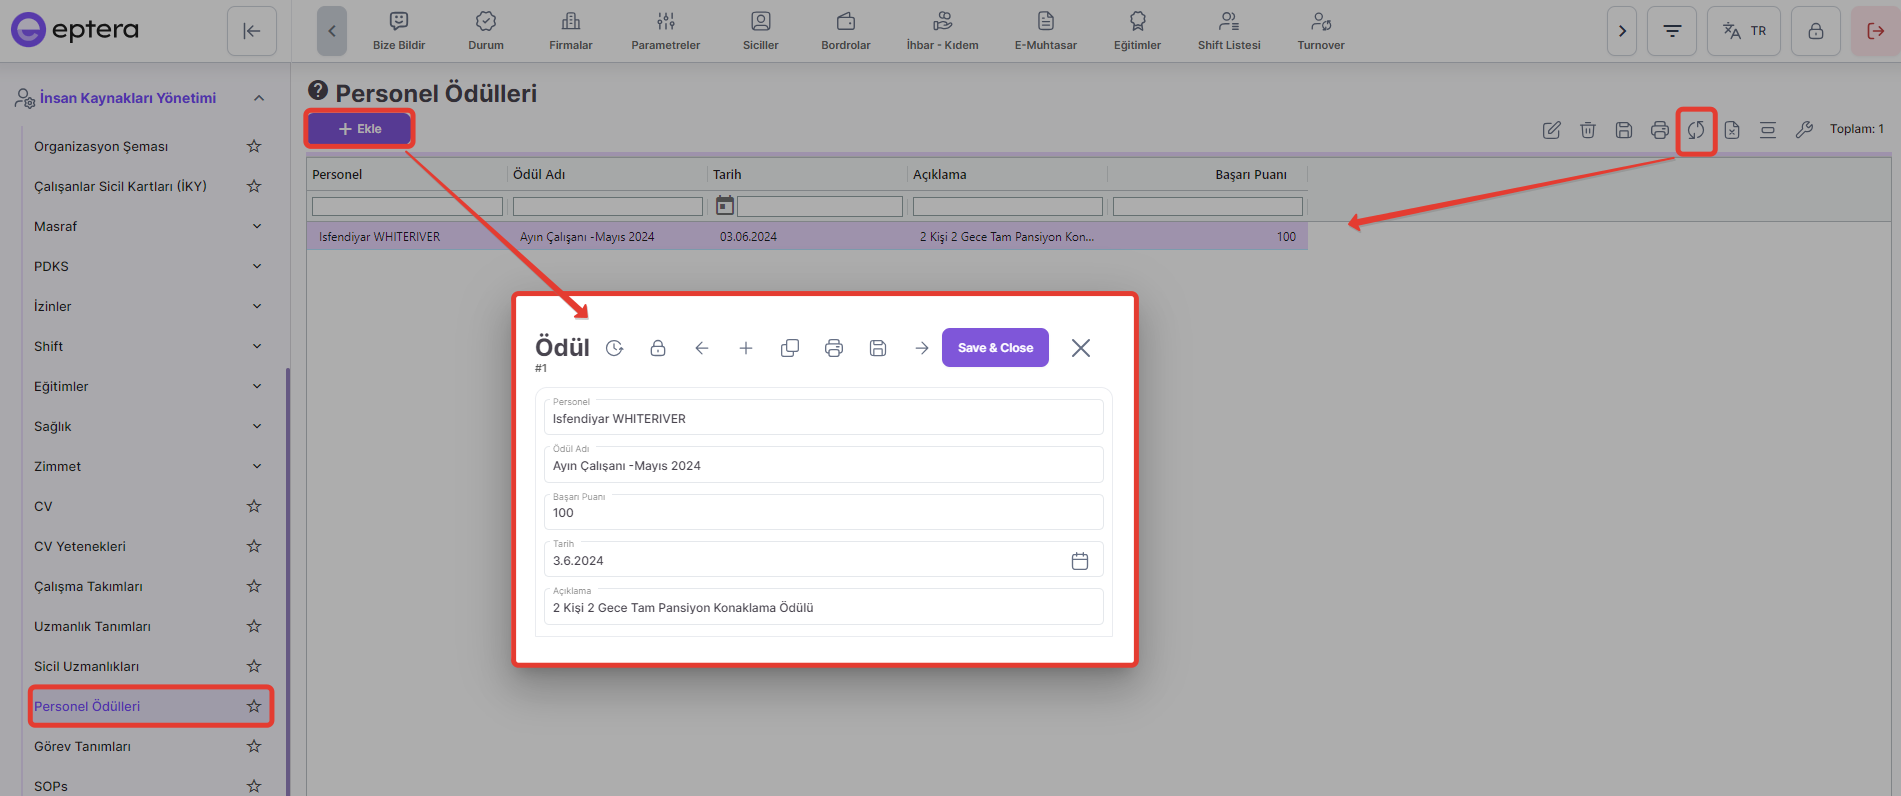Open the Parametreler top menu
Image resolution: width=1901 pixels, height=796 pixels.
pyautogui.click(x=665, y=31)
